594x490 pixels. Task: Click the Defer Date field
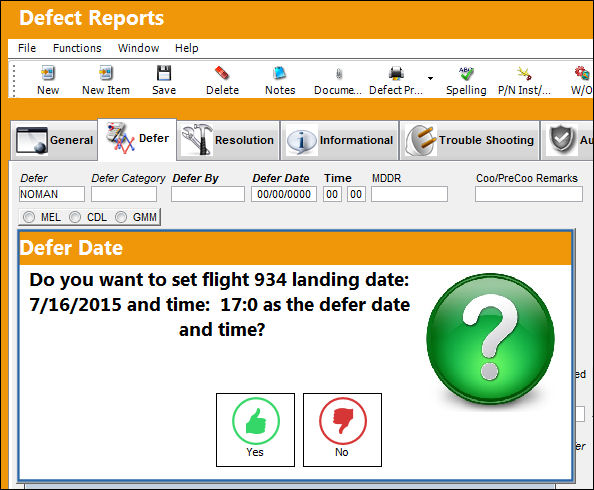(284, 194)
